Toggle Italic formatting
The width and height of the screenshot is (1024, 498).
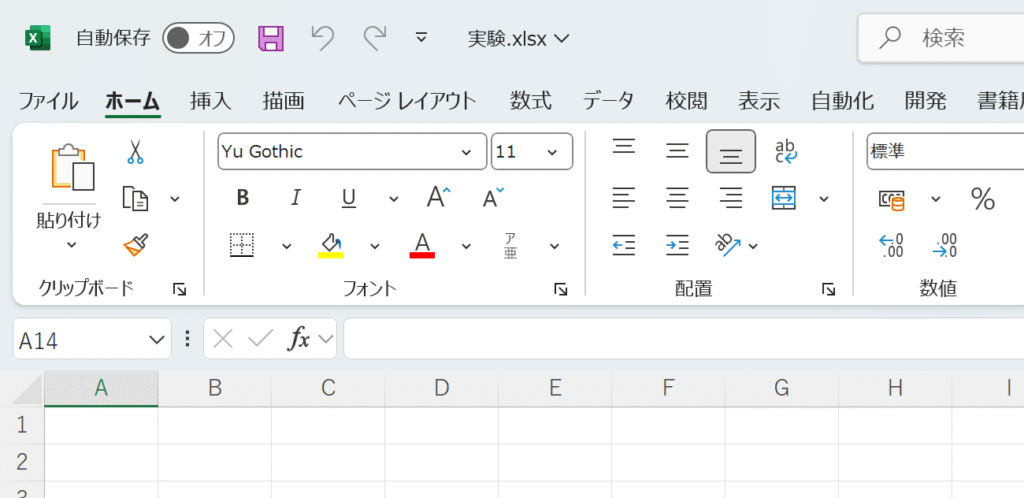point(295,198)
